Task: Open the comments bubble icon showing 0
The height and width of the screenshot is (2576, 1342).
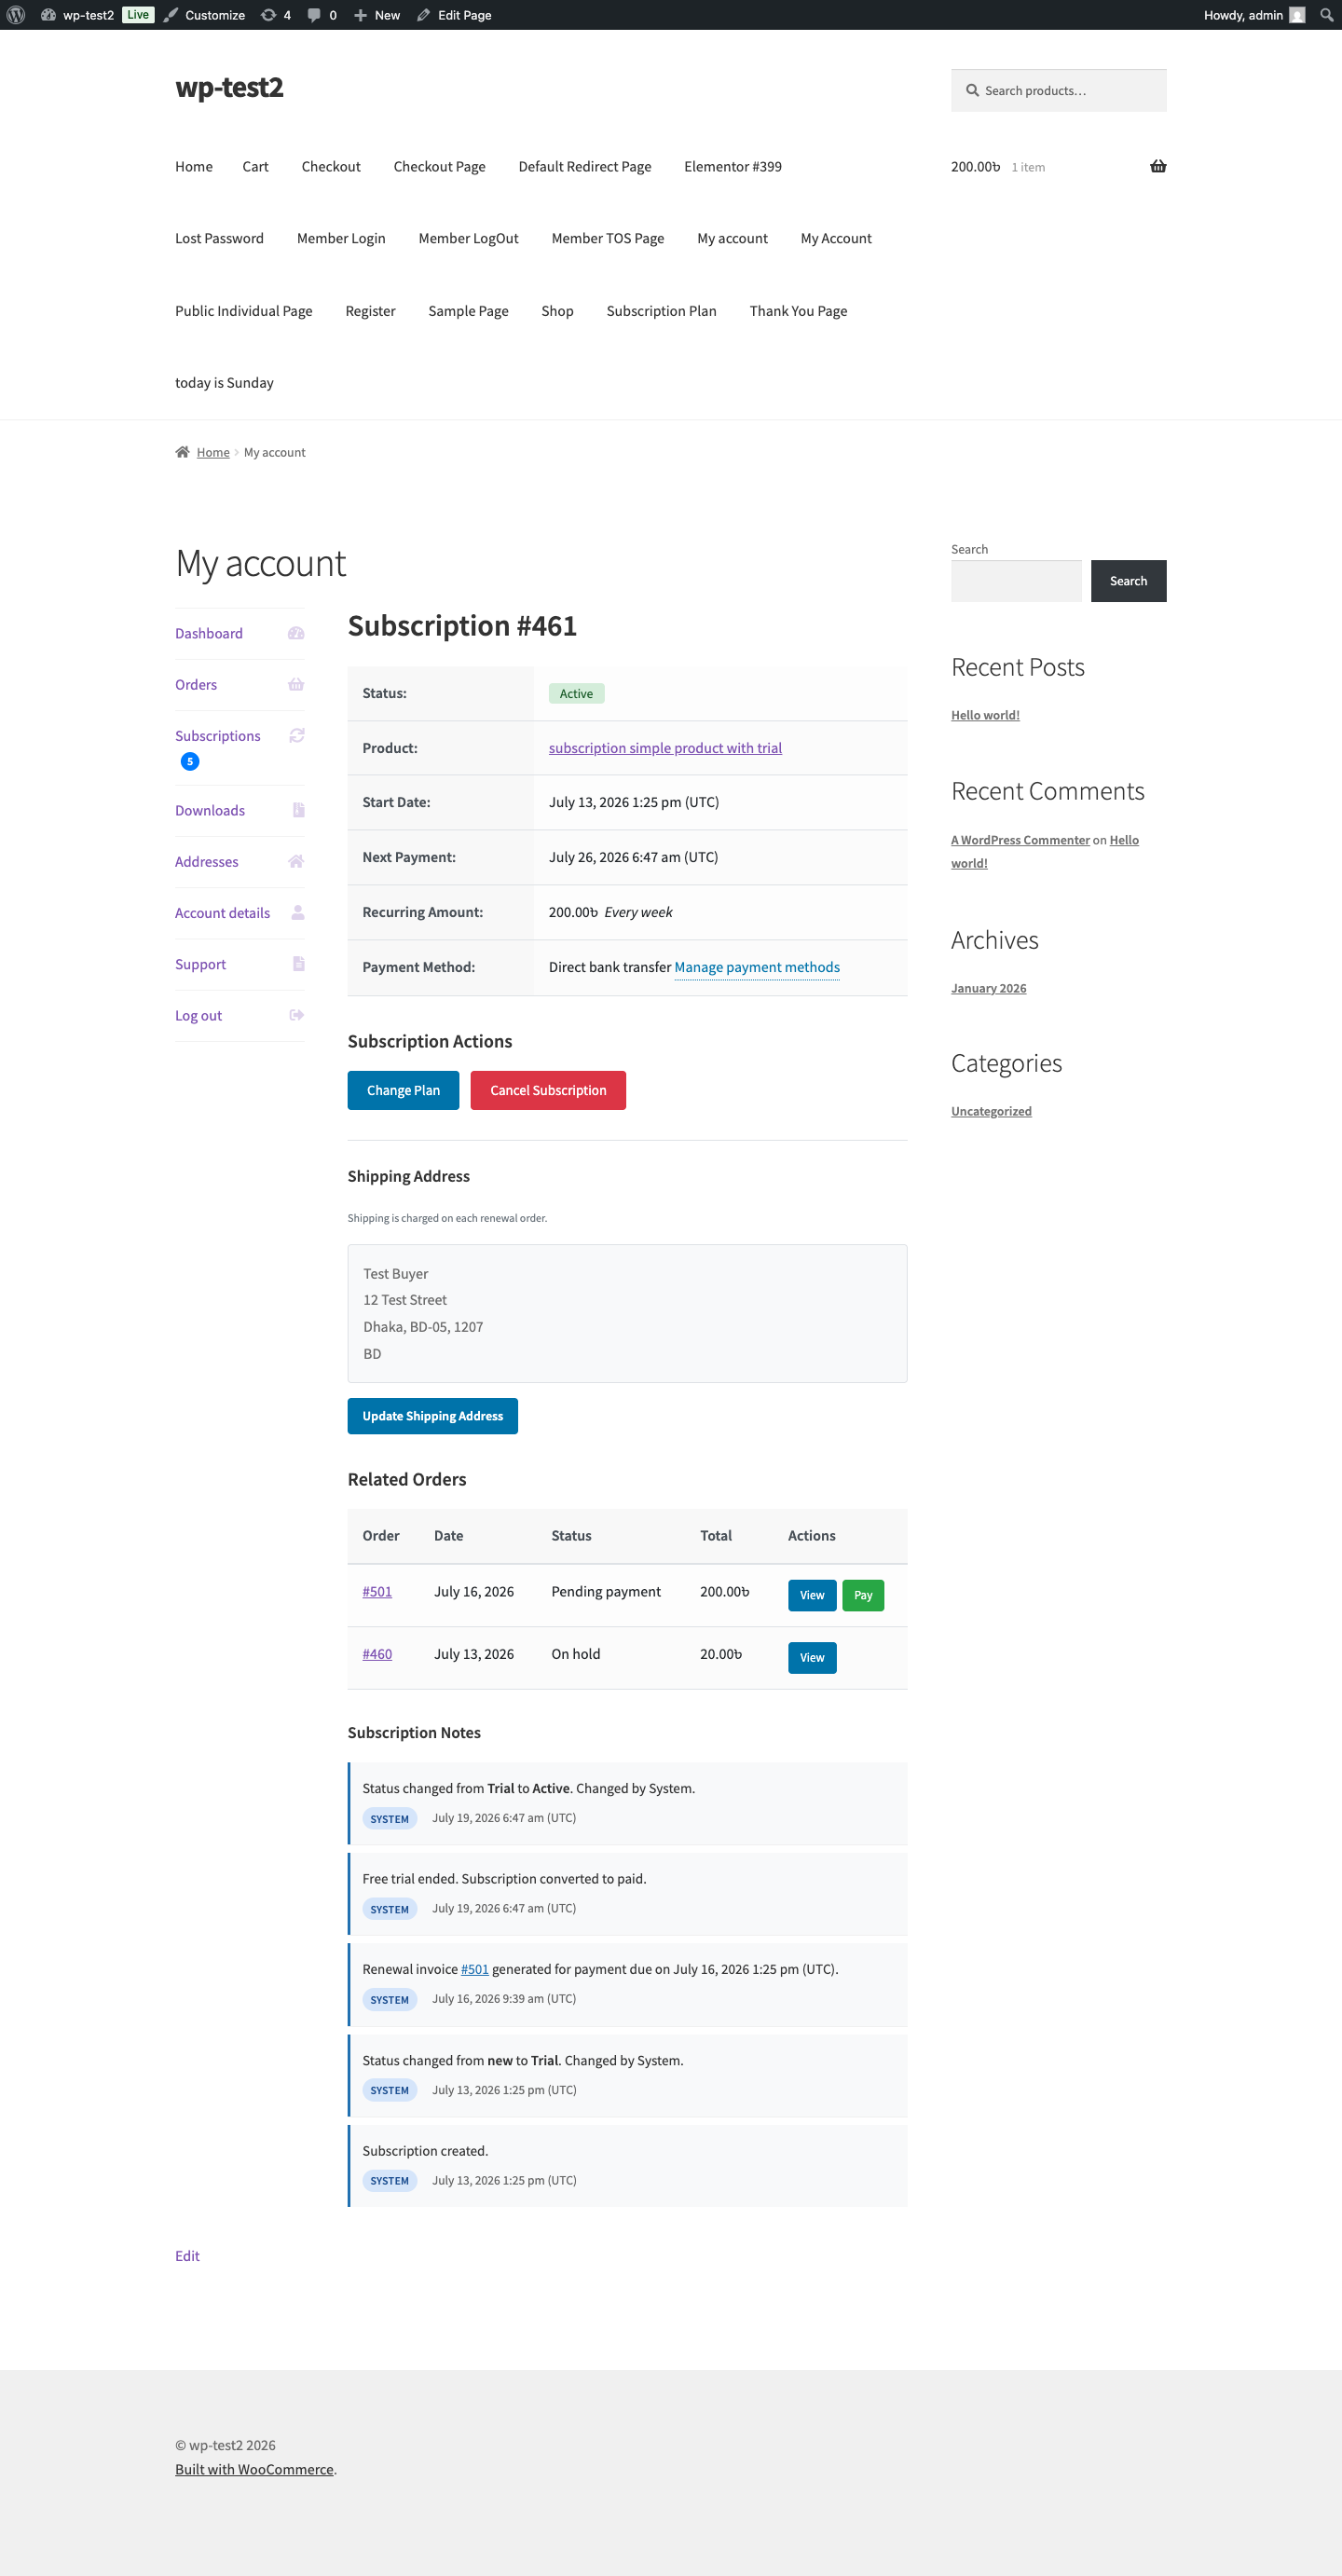Action: point(321,15)
